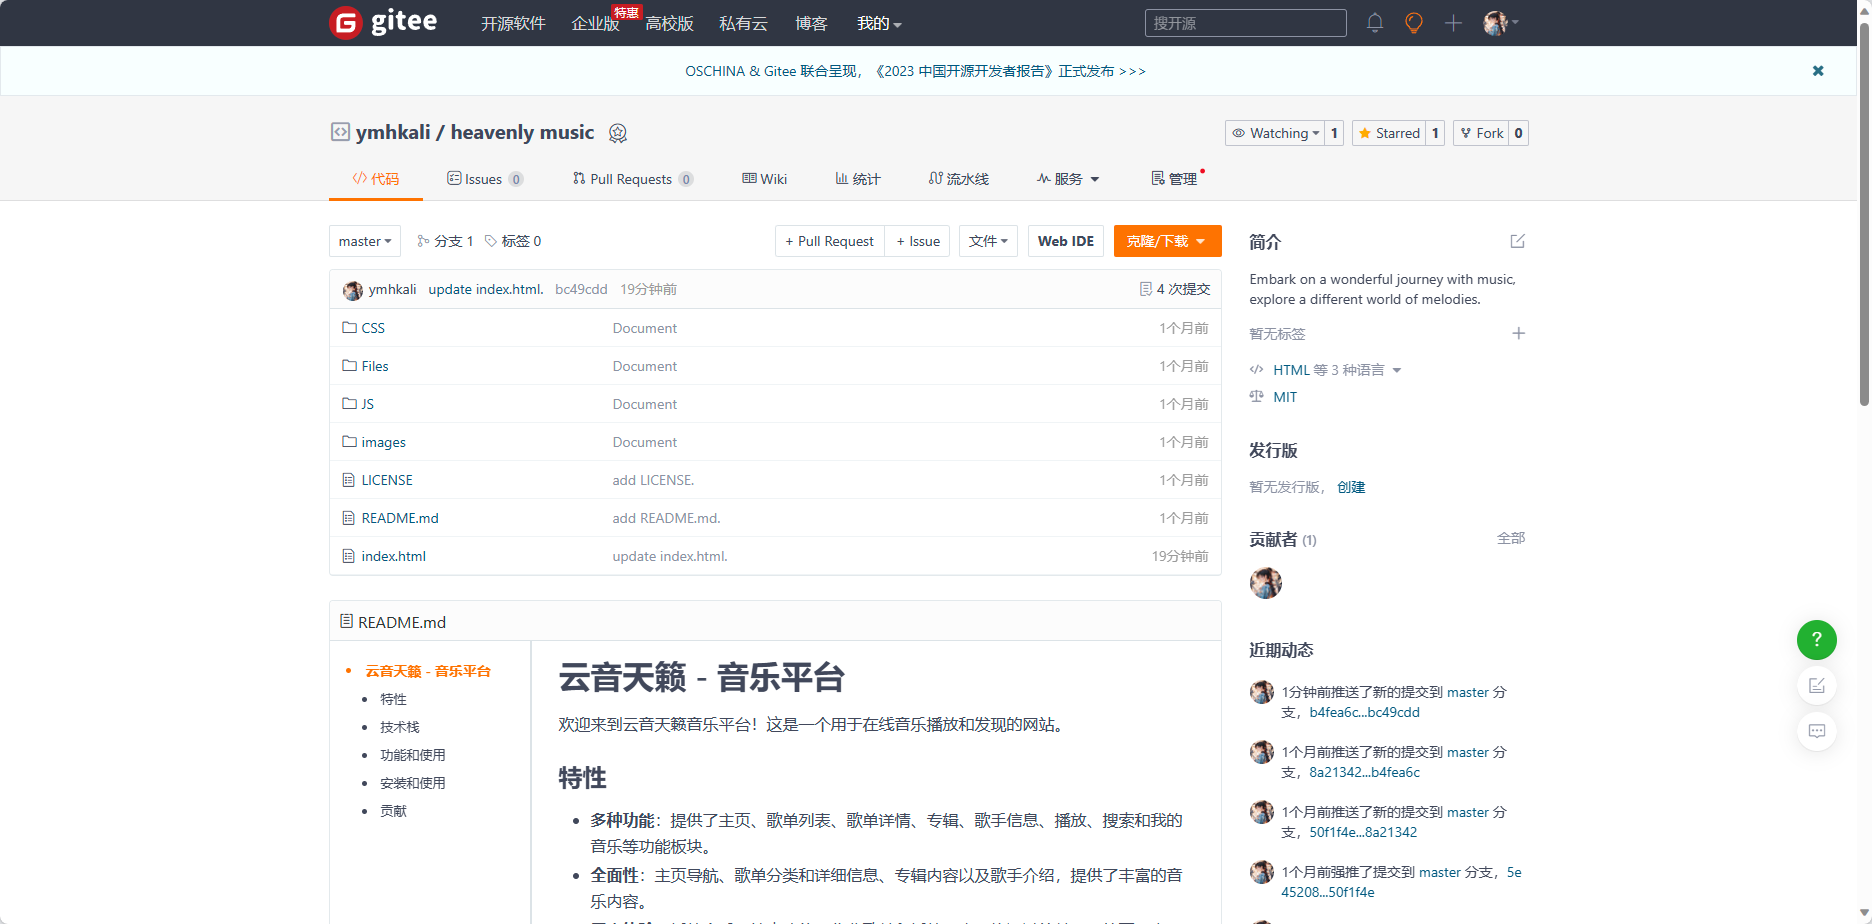Open README.md in file list
This screenshot has width=1872, height=924.
point(399,518)
